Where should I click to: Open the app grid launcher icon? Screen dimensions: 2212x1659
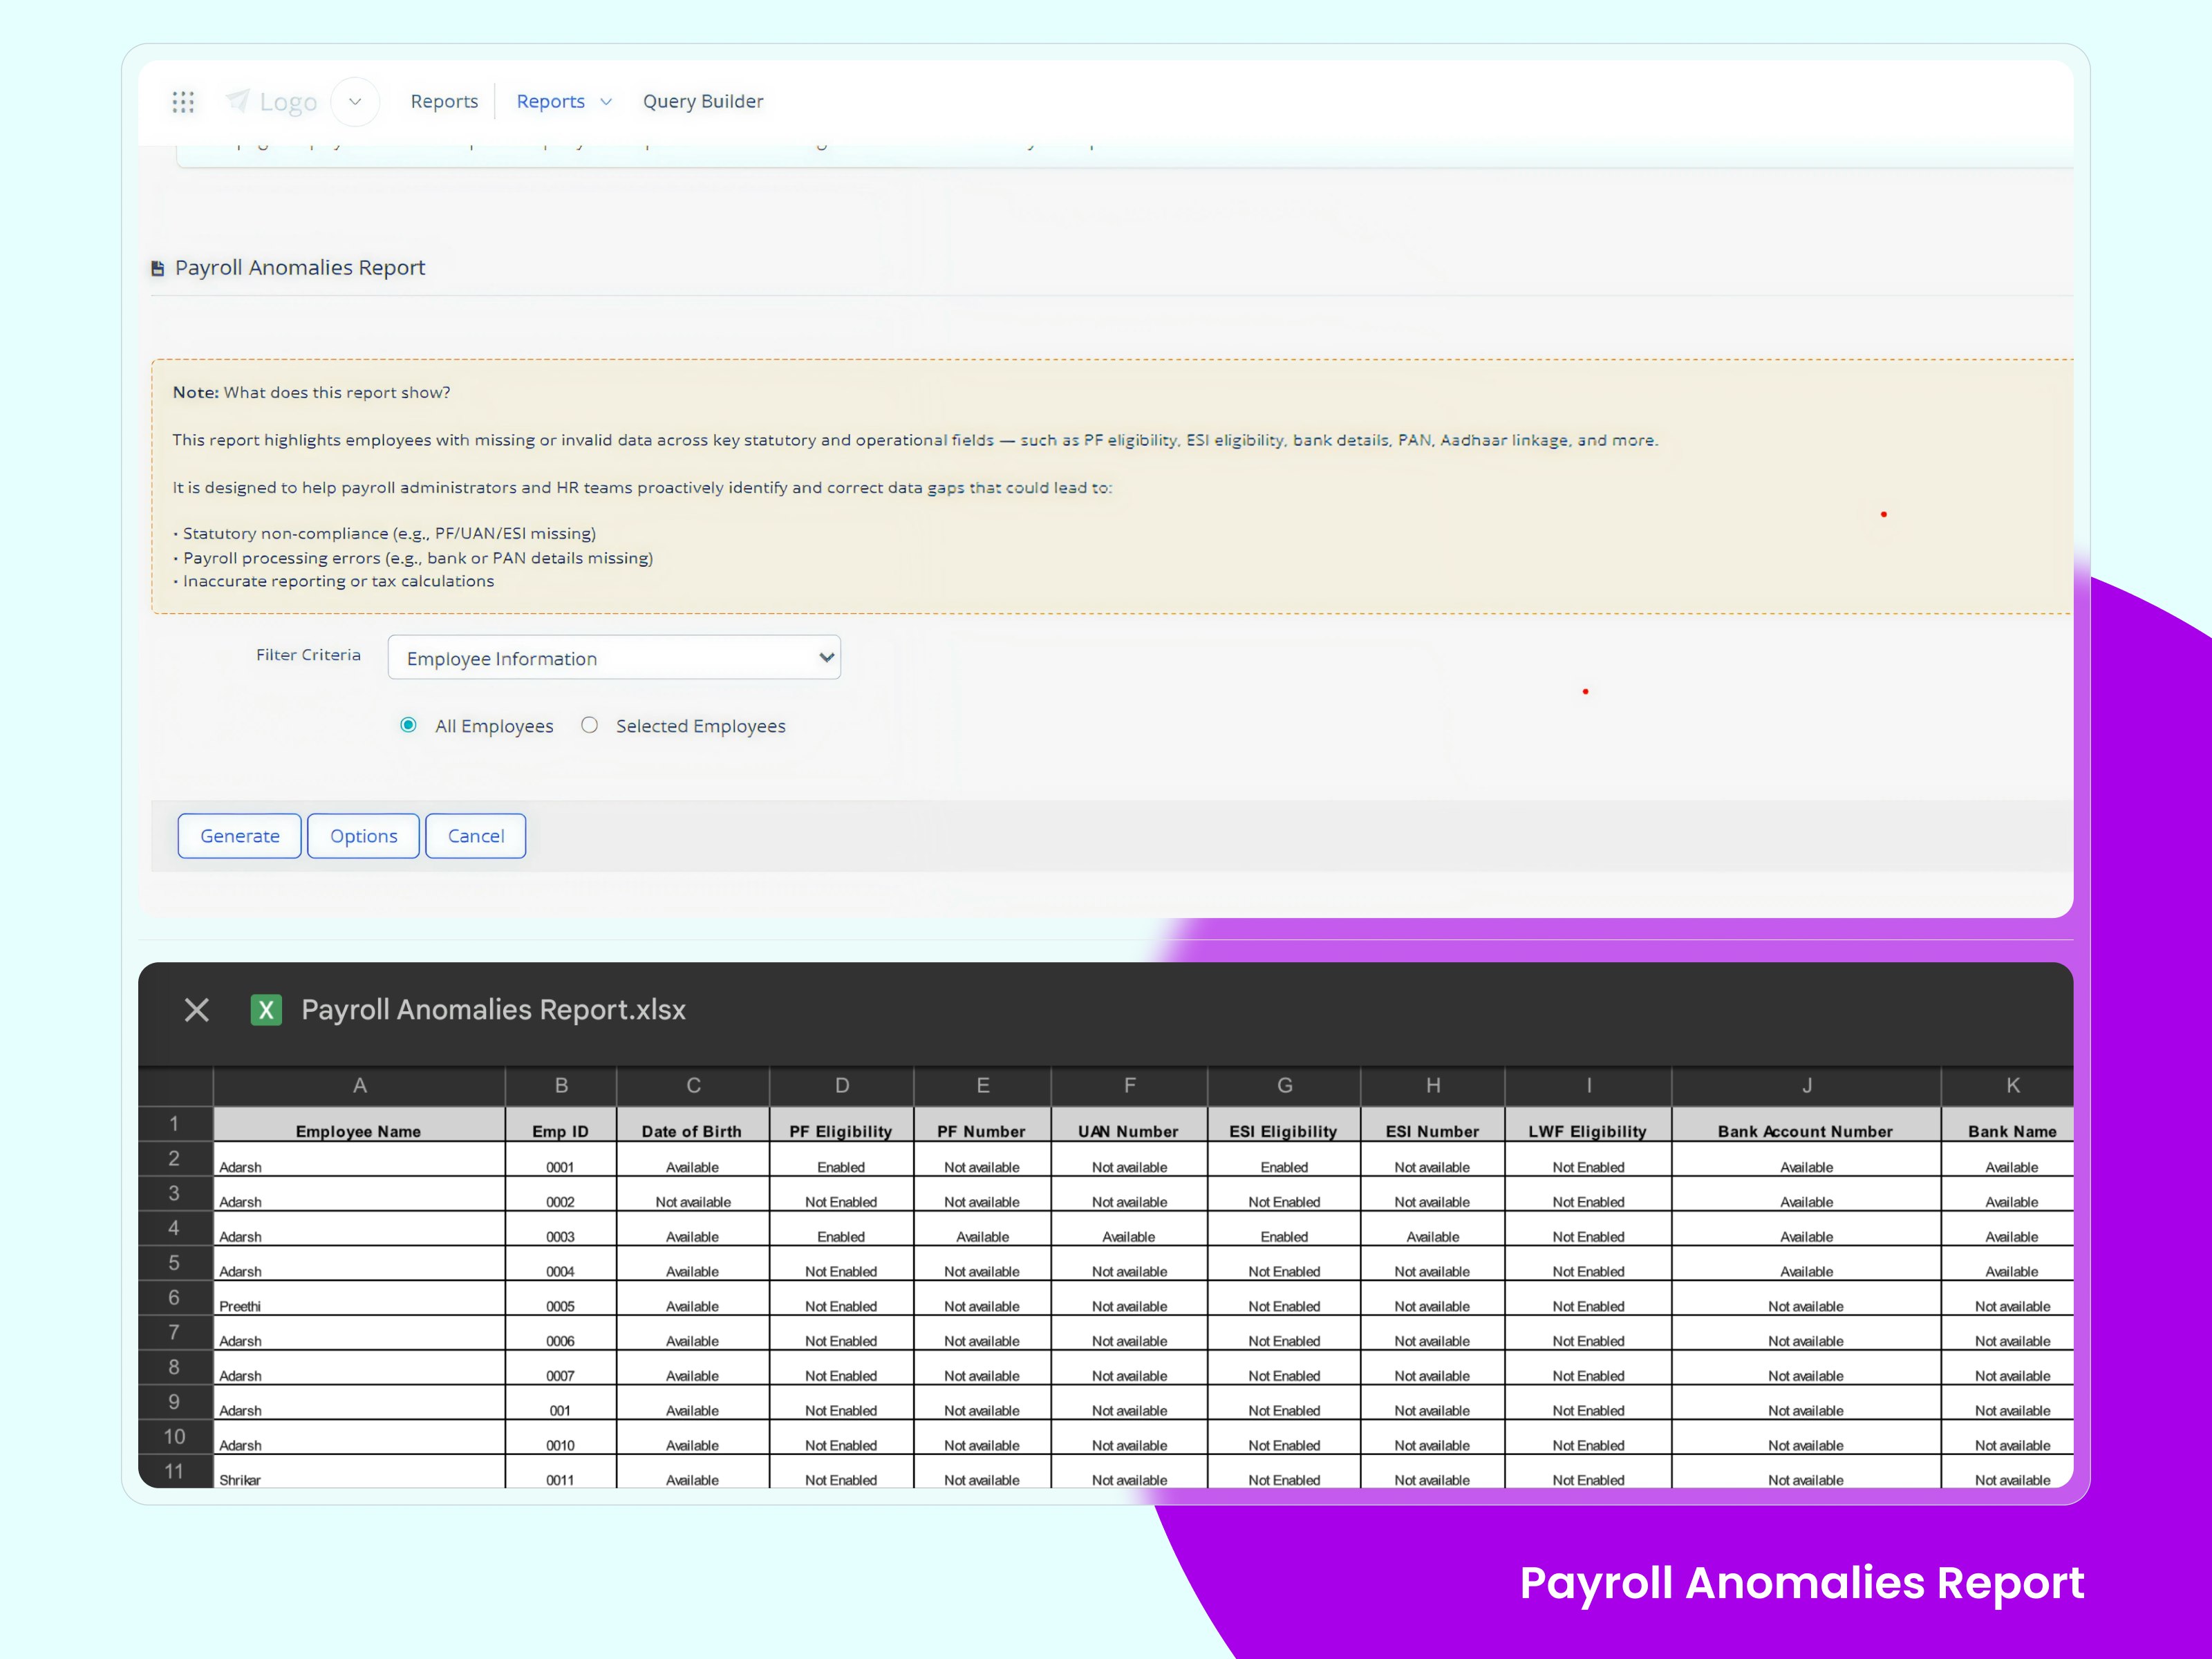pos(183,102)
